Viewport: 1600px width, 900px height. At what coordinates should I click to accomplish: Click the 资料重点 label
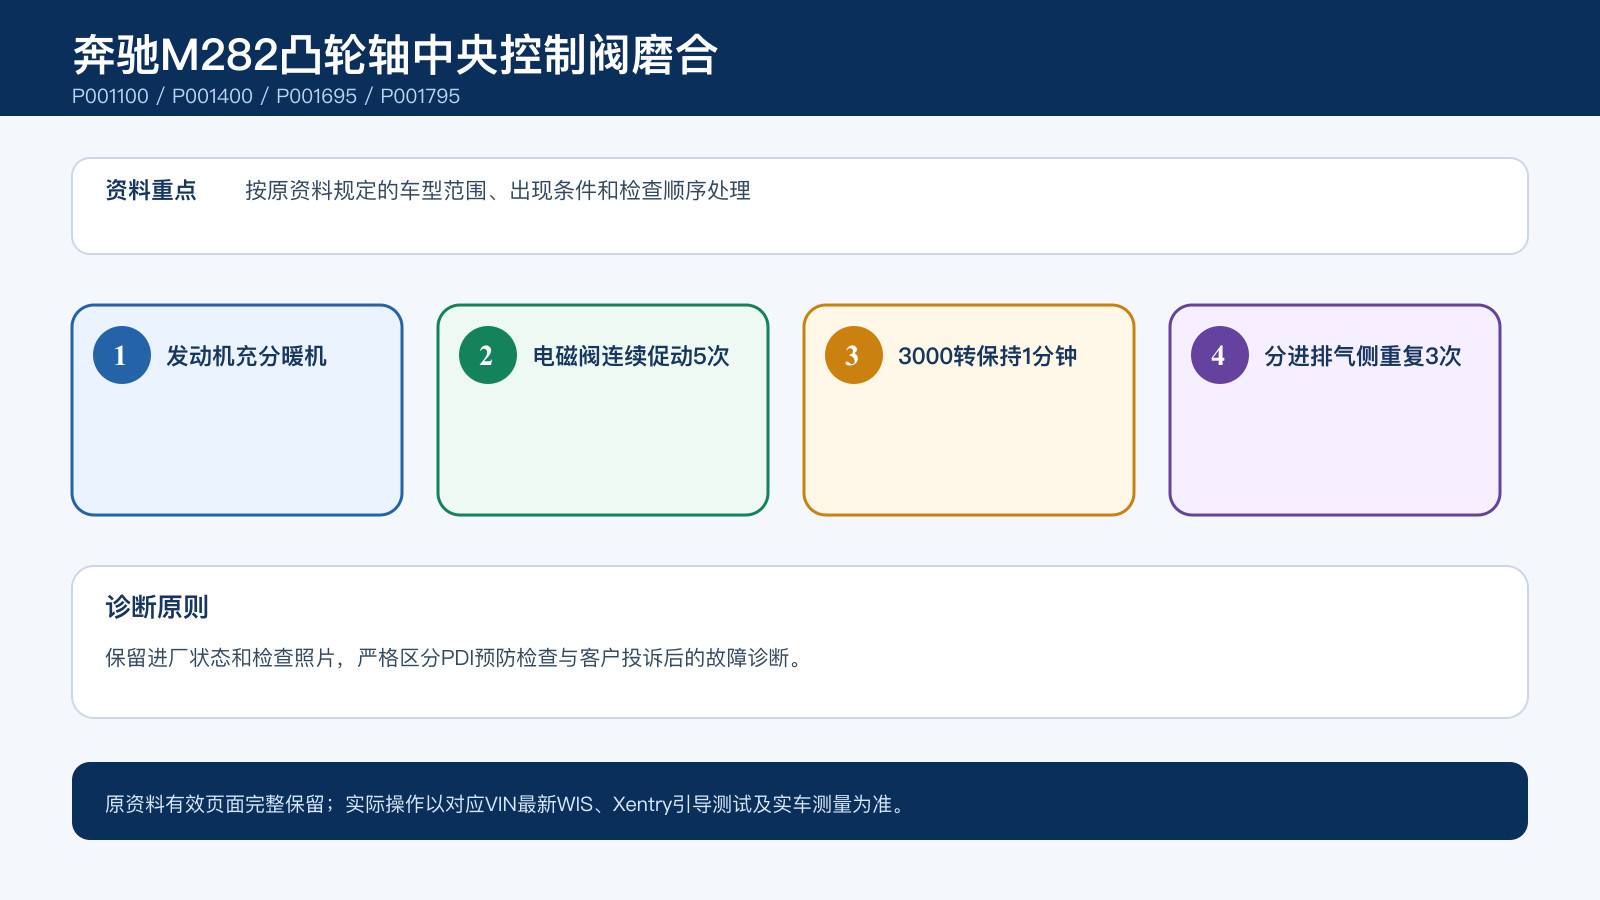pos(151,190)
